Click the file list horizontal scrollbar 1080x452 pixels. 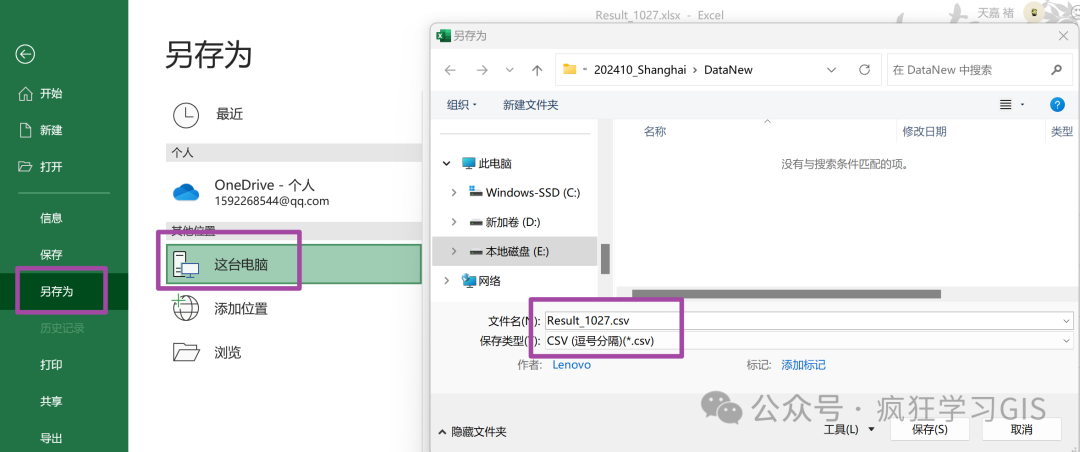(787, 294)
